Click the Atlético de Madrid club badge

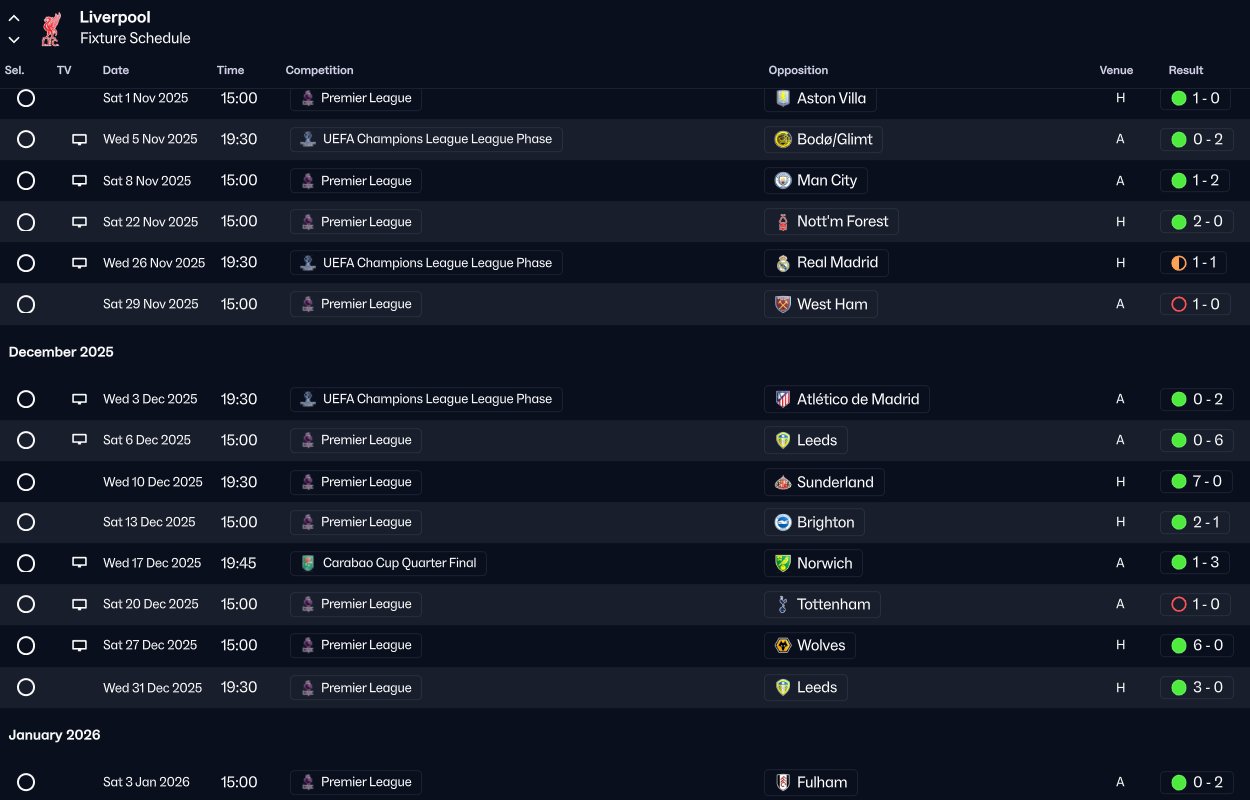(783, 399)
